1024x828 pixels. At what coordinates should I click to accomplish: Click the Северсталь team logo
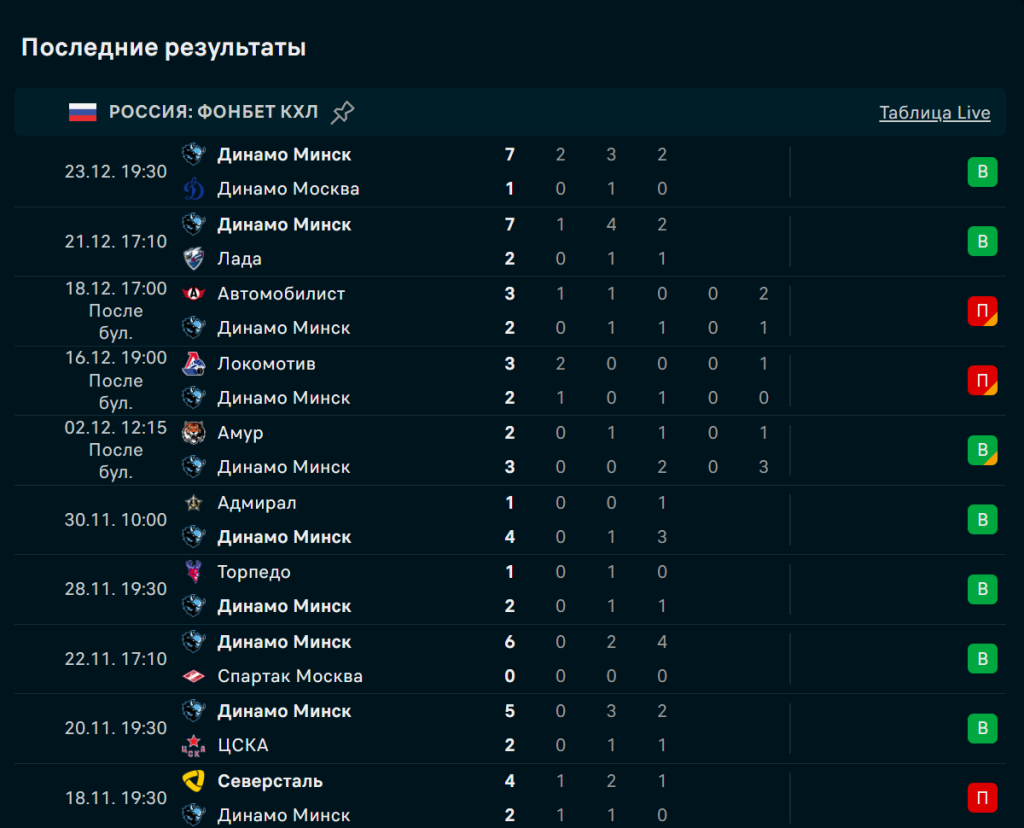pos(193,781)
